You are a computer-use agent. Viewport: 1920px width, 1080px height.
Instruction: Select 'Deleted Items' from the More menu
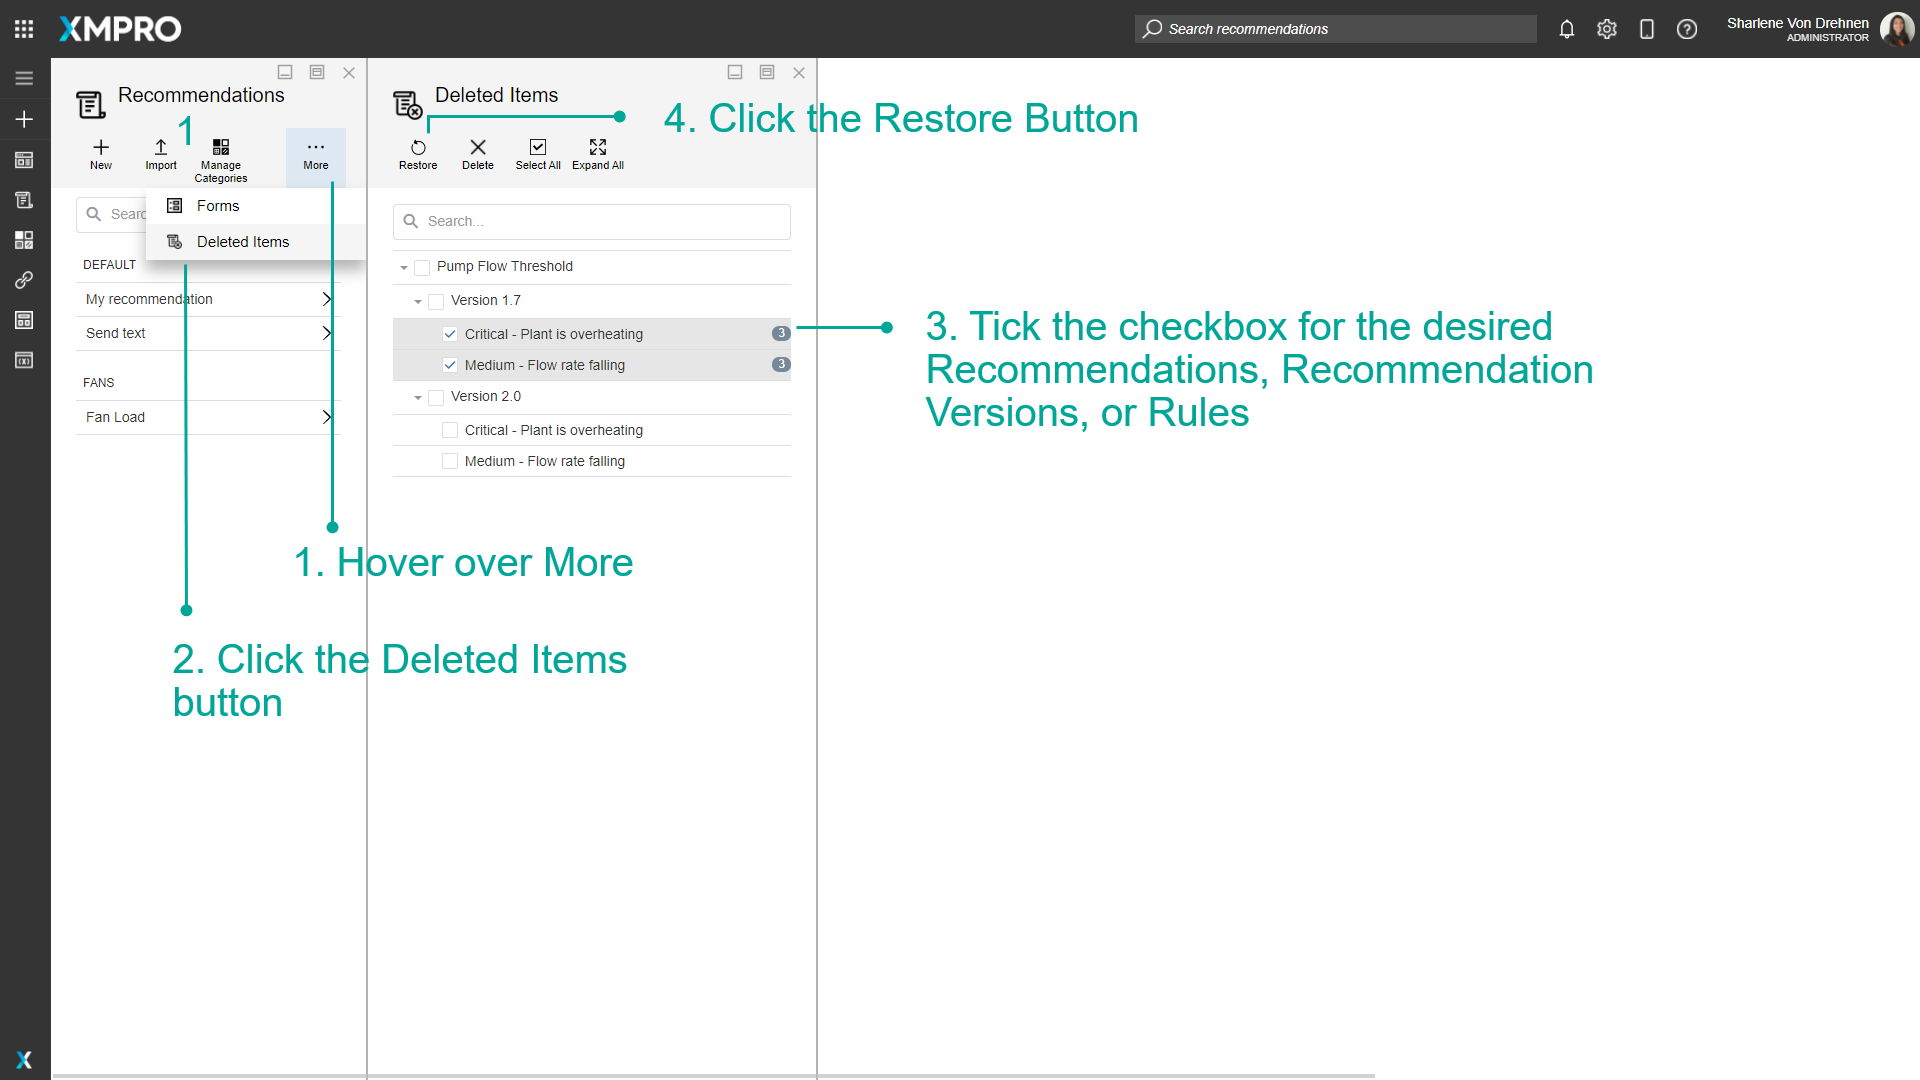click(x=242, y=241)
